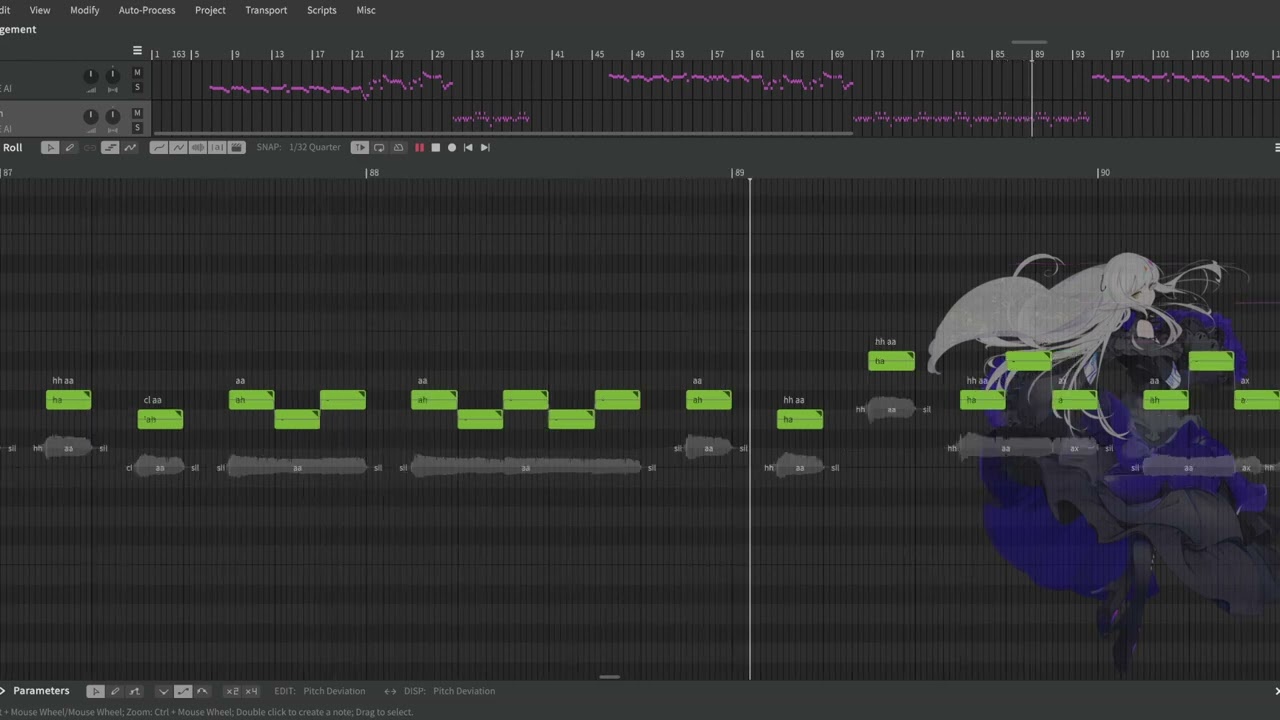Click the x2 vertical zoom button

pos(232,691)
